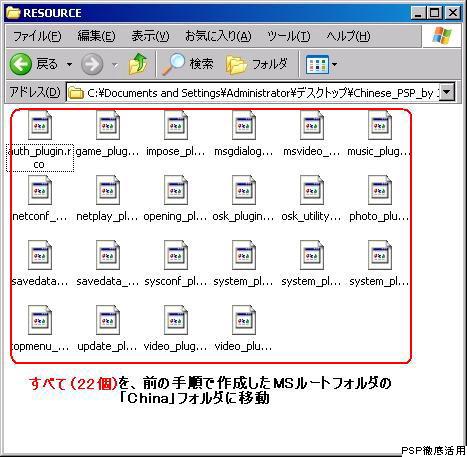
Task: Expand the address bar dropdown
Action: pyautogui.click(x=447, y=92)
